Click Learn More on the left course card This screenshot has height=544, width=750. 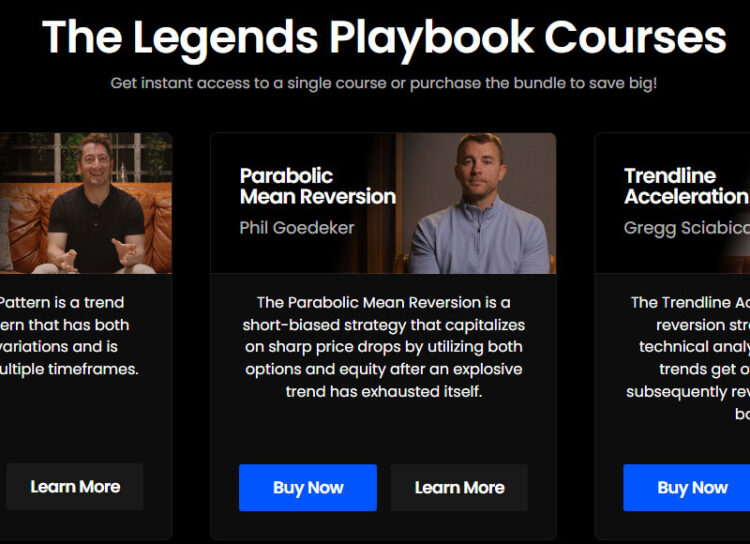[x=75, y=487]
